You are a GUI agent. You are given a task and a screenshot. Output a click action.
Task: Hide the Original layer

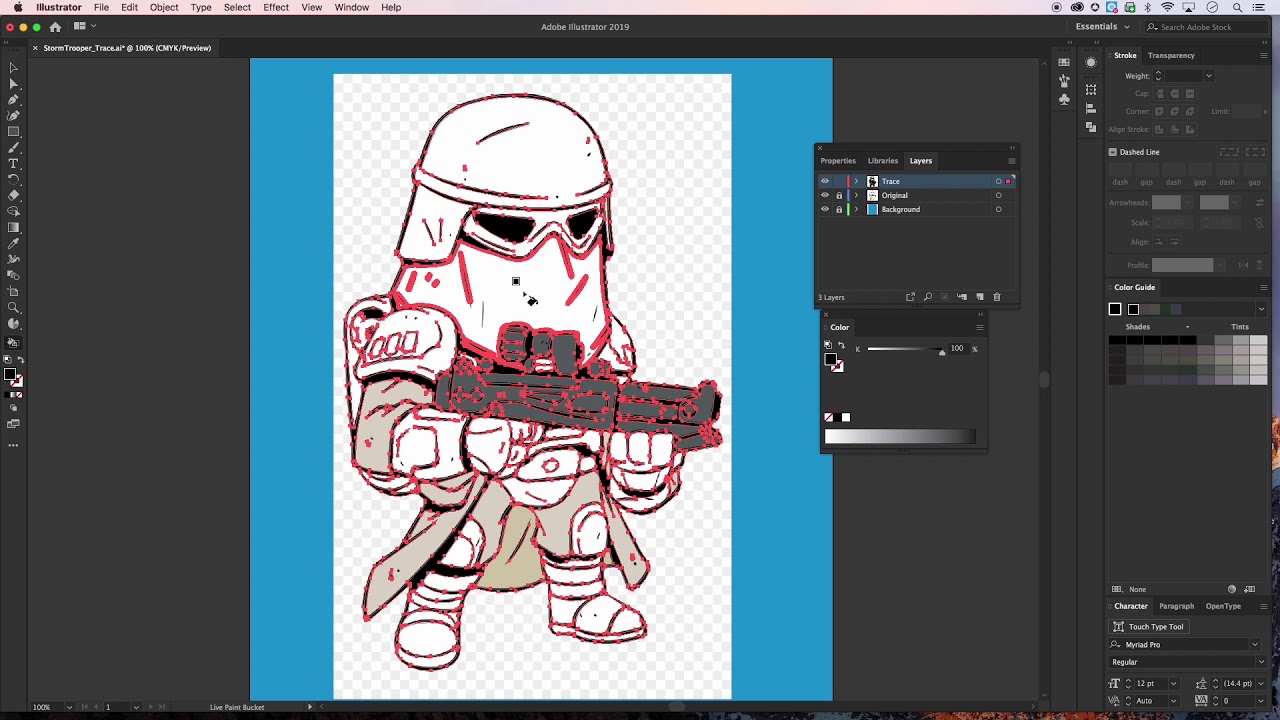click(825, 195)
